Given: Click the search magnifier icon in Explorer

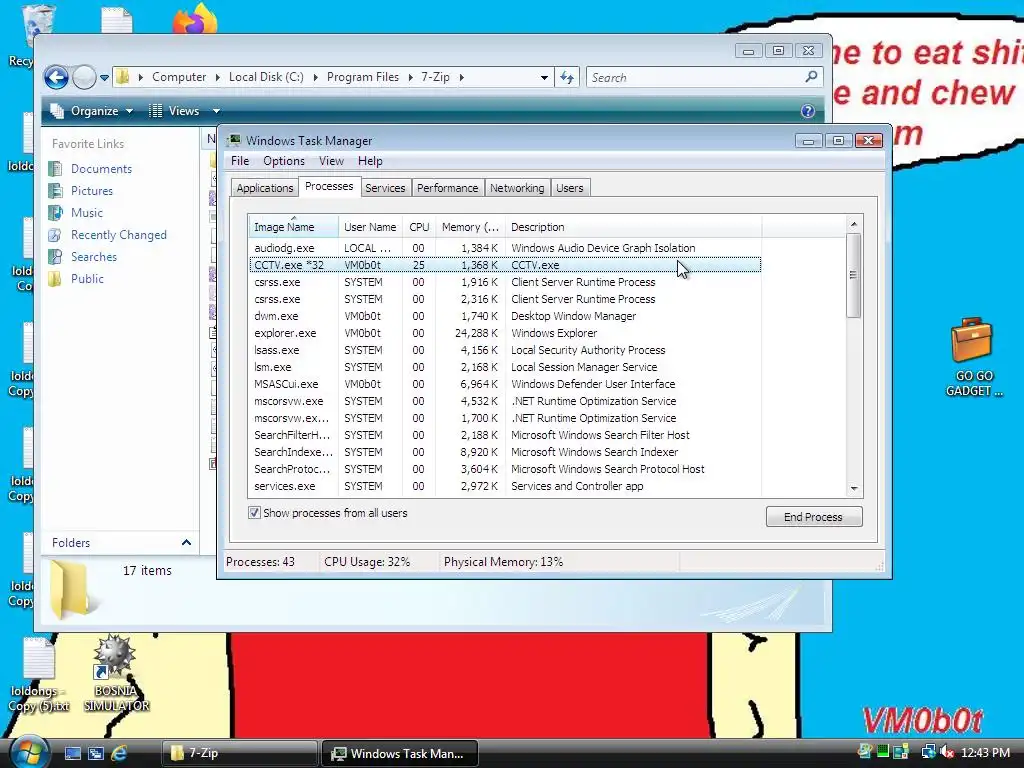Looking at the screenshot, I should [x=811, y=77].
